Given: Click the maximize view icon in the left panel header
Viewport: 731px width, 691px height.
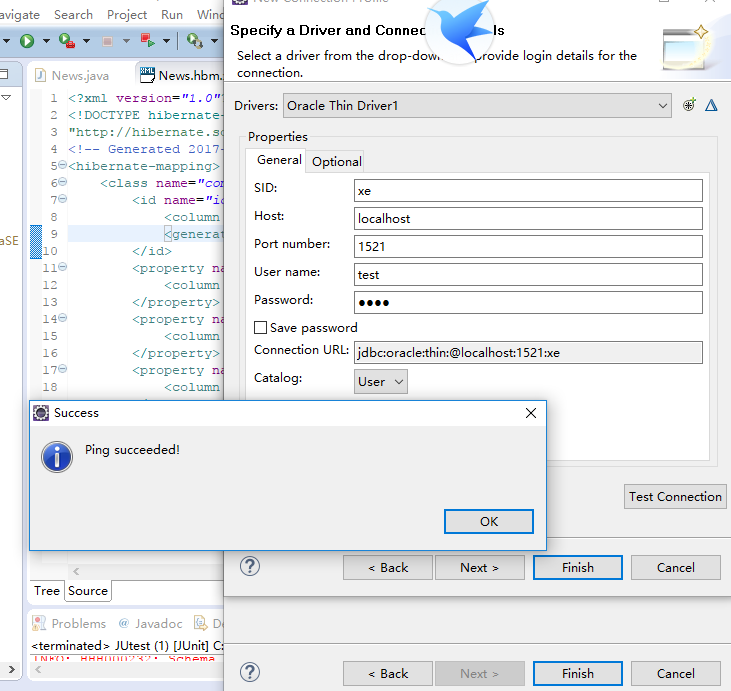Looking at the screenshot, I should tap(4, 74).
